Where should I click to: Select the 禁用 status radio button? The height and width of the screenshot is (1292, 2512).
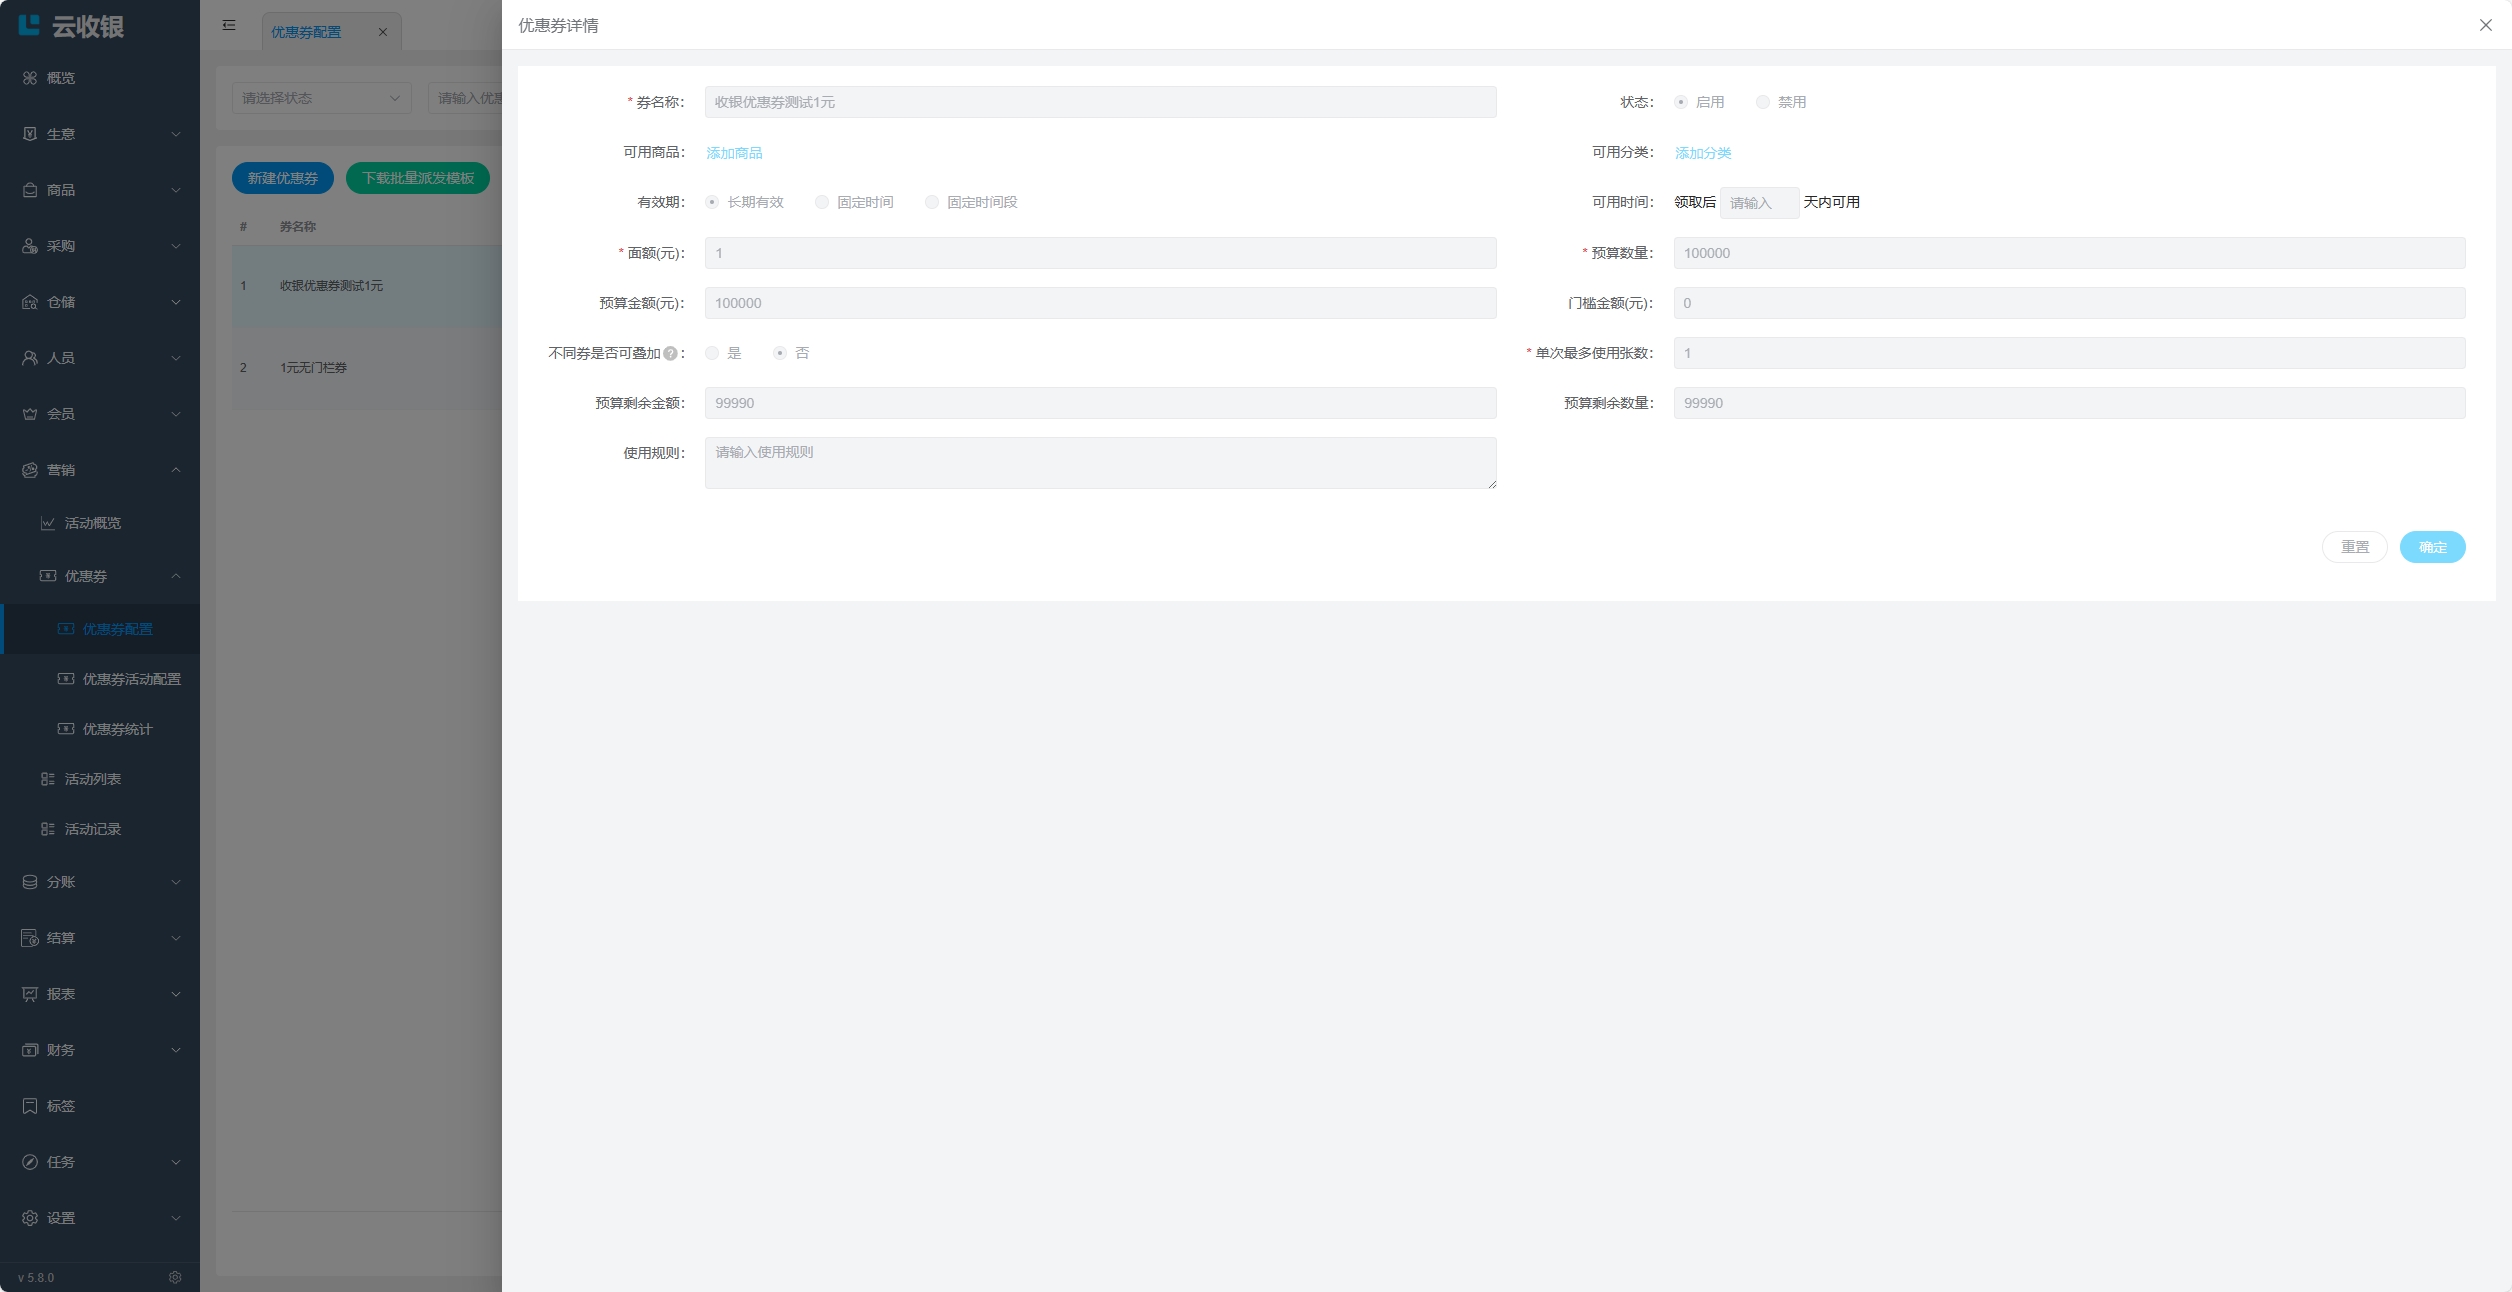(1763, 102)
